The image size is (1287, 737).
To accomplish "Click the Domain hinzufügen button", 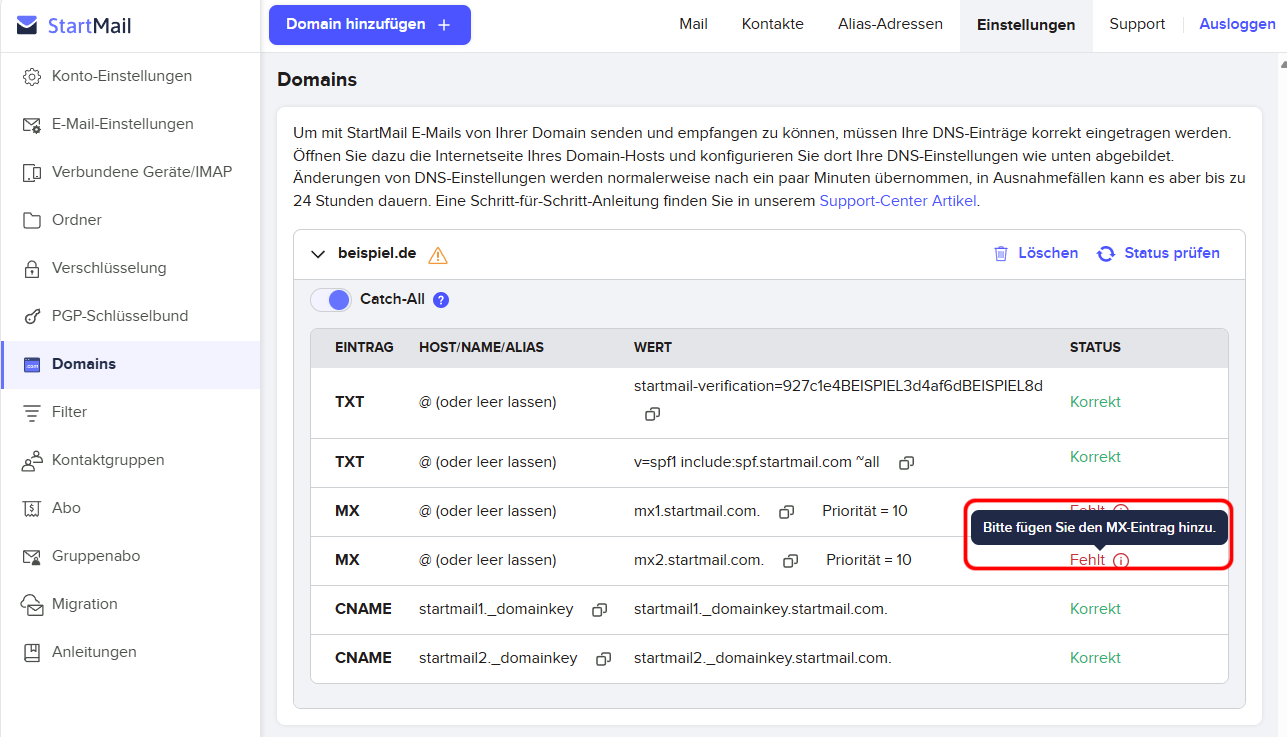I will tap(369, 25).
